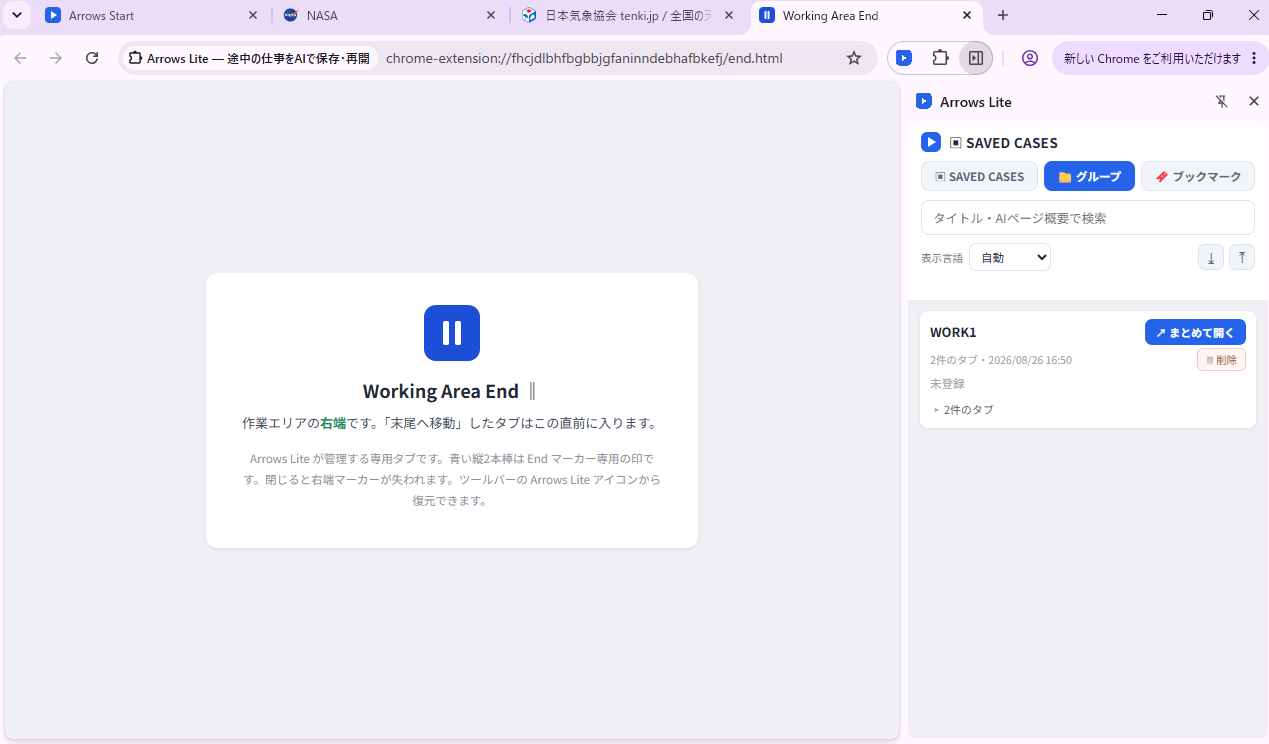Pin the Arrows Lite side panel
The image size is (1269, 744).
[x=1221, y=101]
